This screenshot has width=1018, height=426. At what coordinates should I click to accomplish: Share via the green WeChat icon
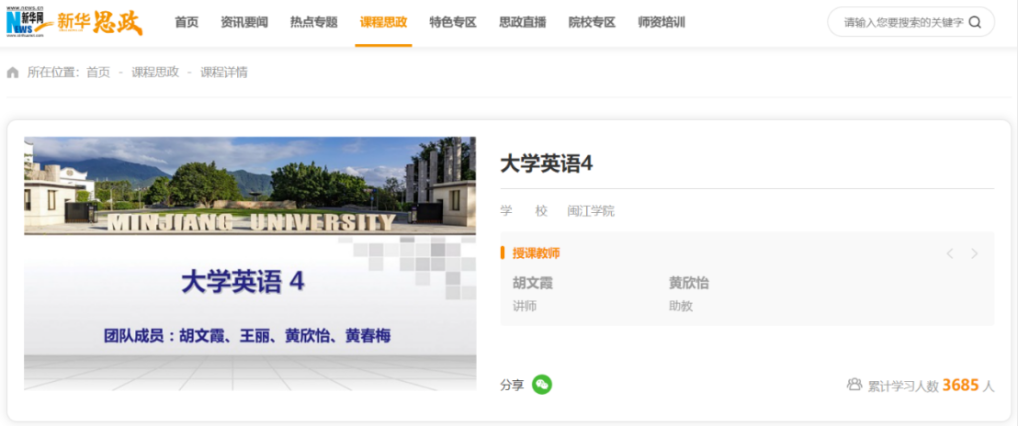(x=542, y=384)
